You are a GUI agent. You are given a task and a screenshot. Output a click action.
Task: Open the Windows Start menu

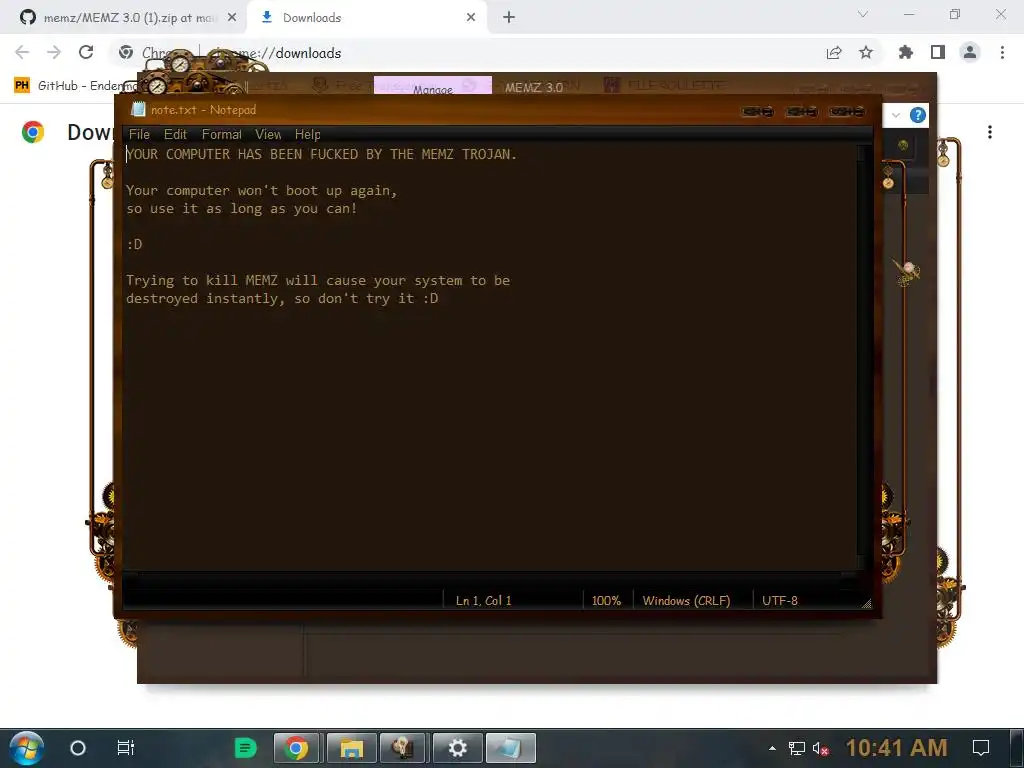[26, 748]
